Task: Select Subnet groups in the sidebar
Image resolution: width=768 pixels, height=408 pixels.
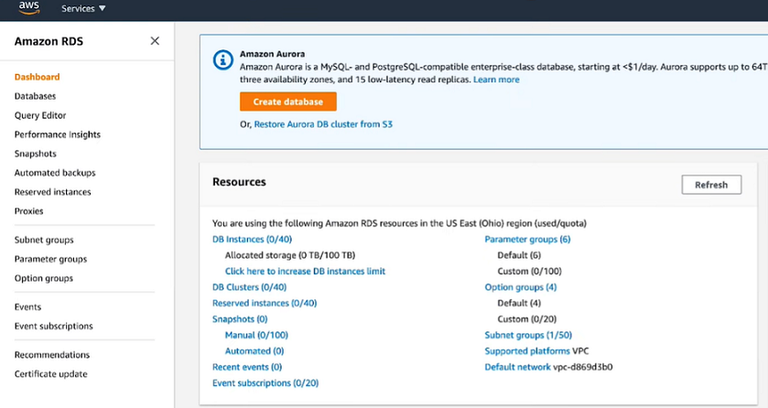Action: click(x=44, y=240)
